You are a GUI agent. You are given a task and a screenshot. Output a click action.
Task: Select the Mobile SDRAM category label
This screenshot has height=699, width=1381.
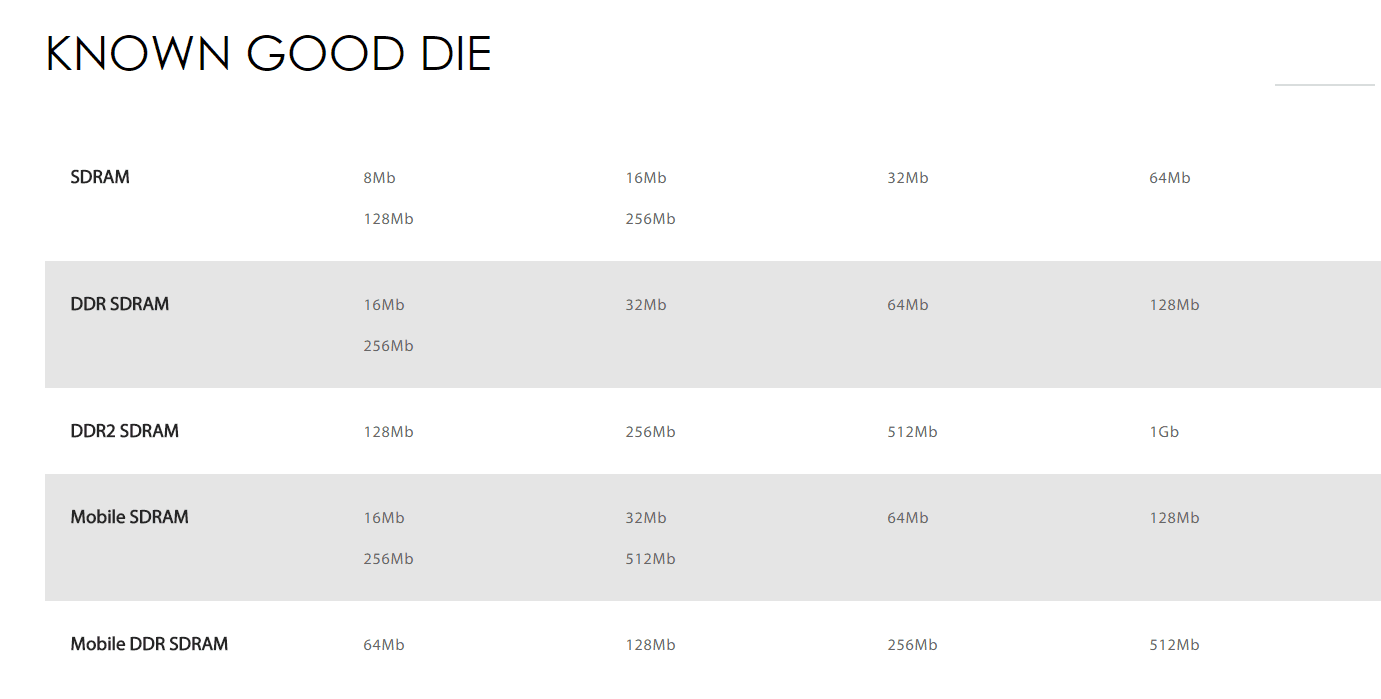(129, 517)
